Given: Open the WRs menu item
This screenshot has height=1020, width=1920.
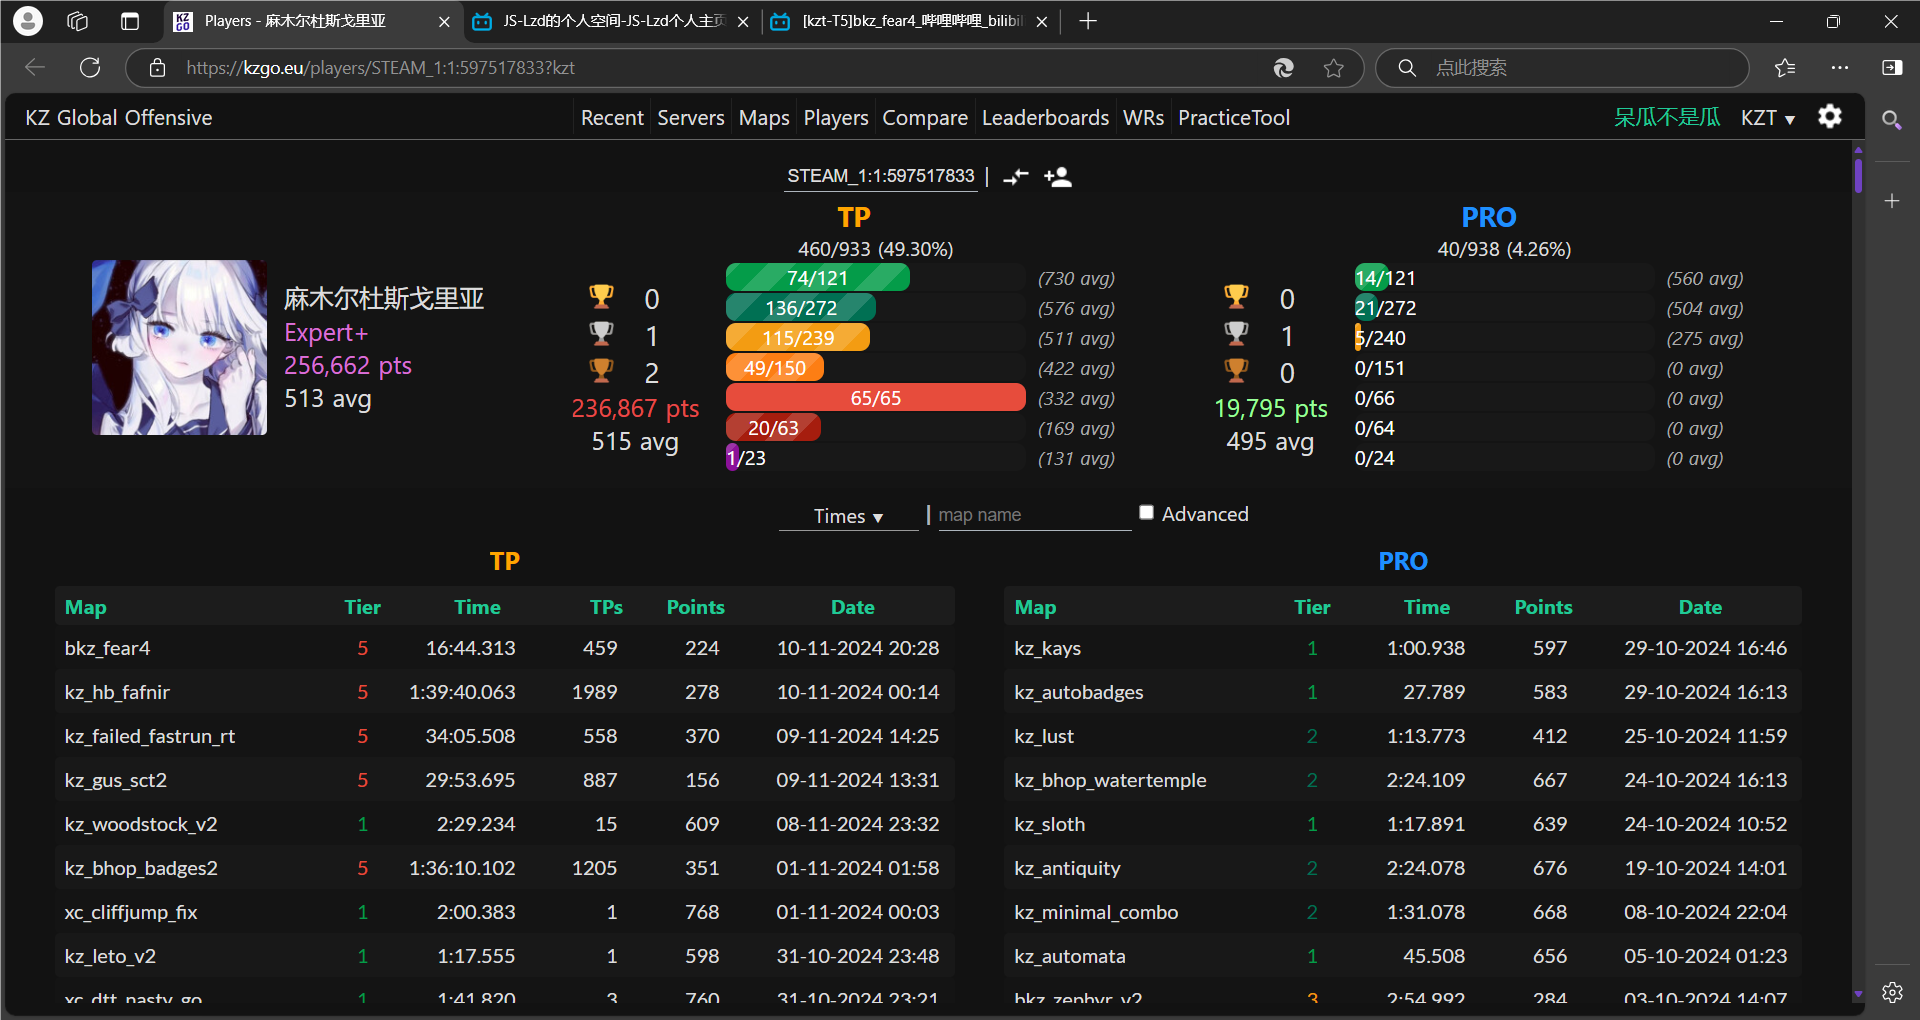Looking at the screenshot, I should tap(1143, 118).
